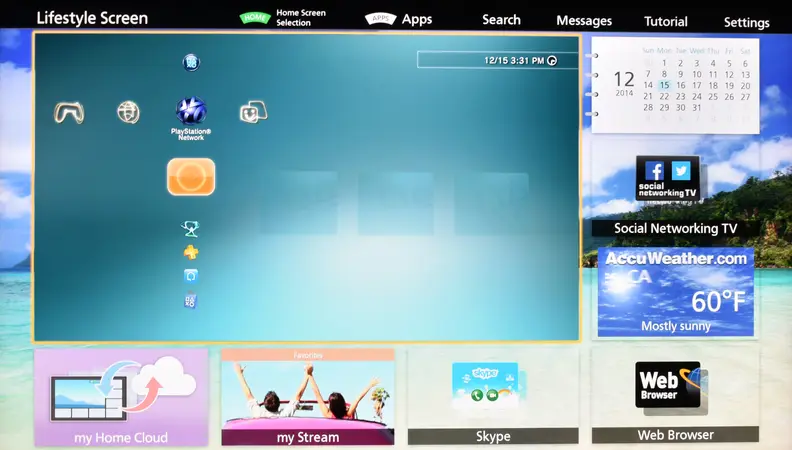Select the yellow PlayStation Plus icon

[190, 252]
